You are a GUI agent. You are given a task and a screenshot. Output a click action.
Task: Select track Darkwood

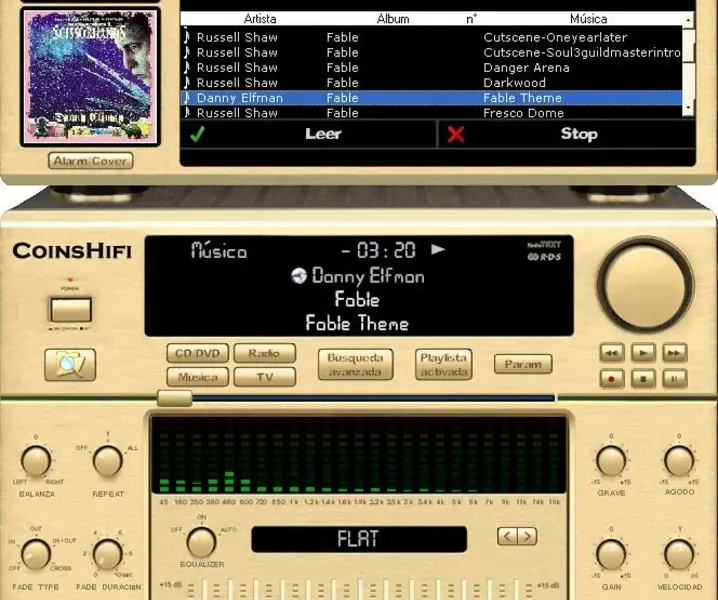431,83
